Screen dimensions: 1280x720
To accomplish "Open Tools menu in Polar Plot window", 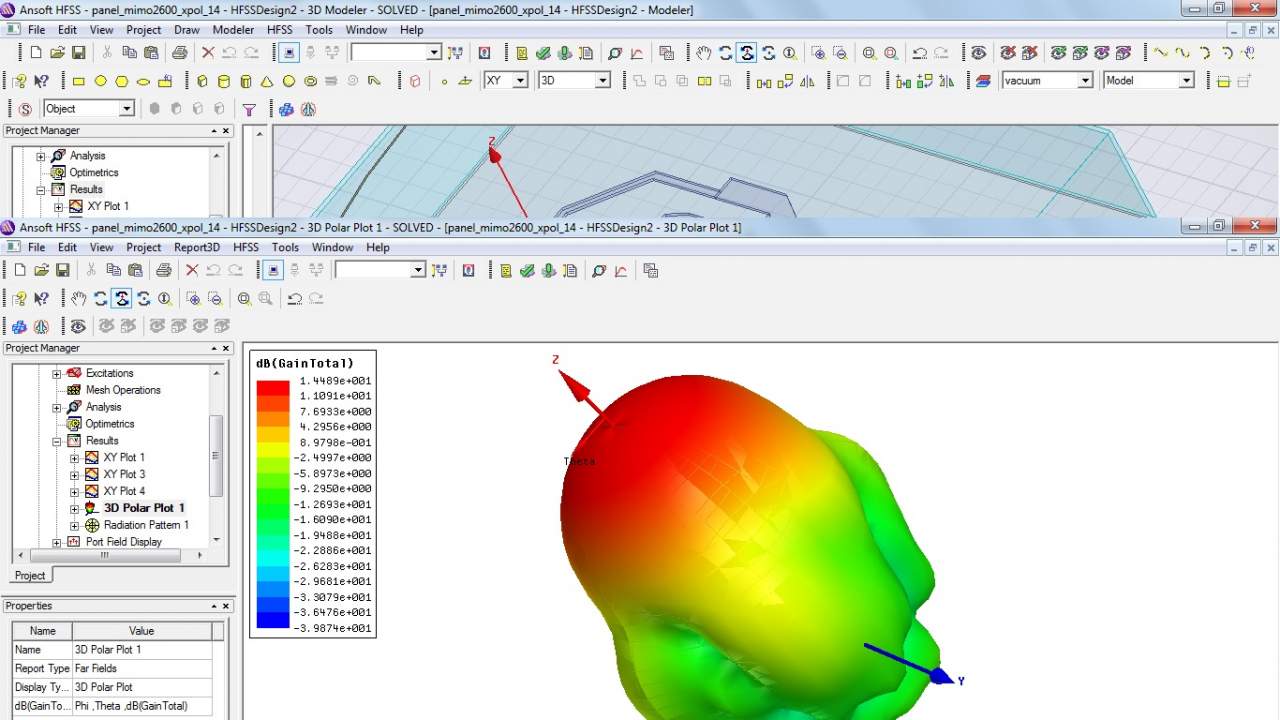I will (x=285, y=247).
